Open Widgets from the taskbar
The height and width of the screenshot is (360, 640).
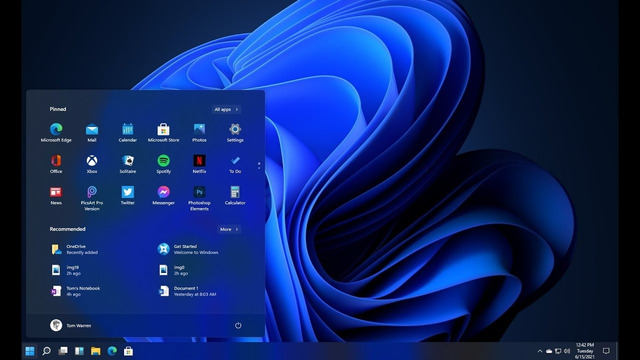click(x=79, y=351)
